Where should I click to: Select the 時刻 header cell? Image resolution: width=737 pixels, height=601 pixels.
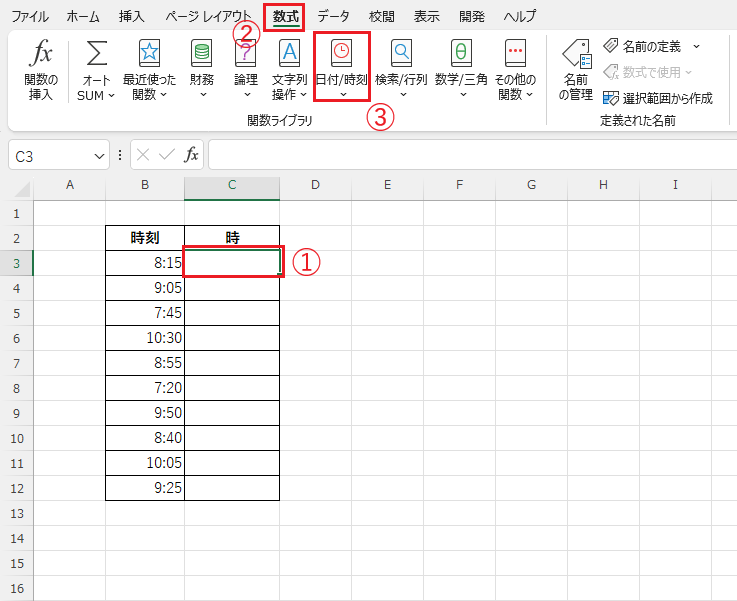pos(145,238)
